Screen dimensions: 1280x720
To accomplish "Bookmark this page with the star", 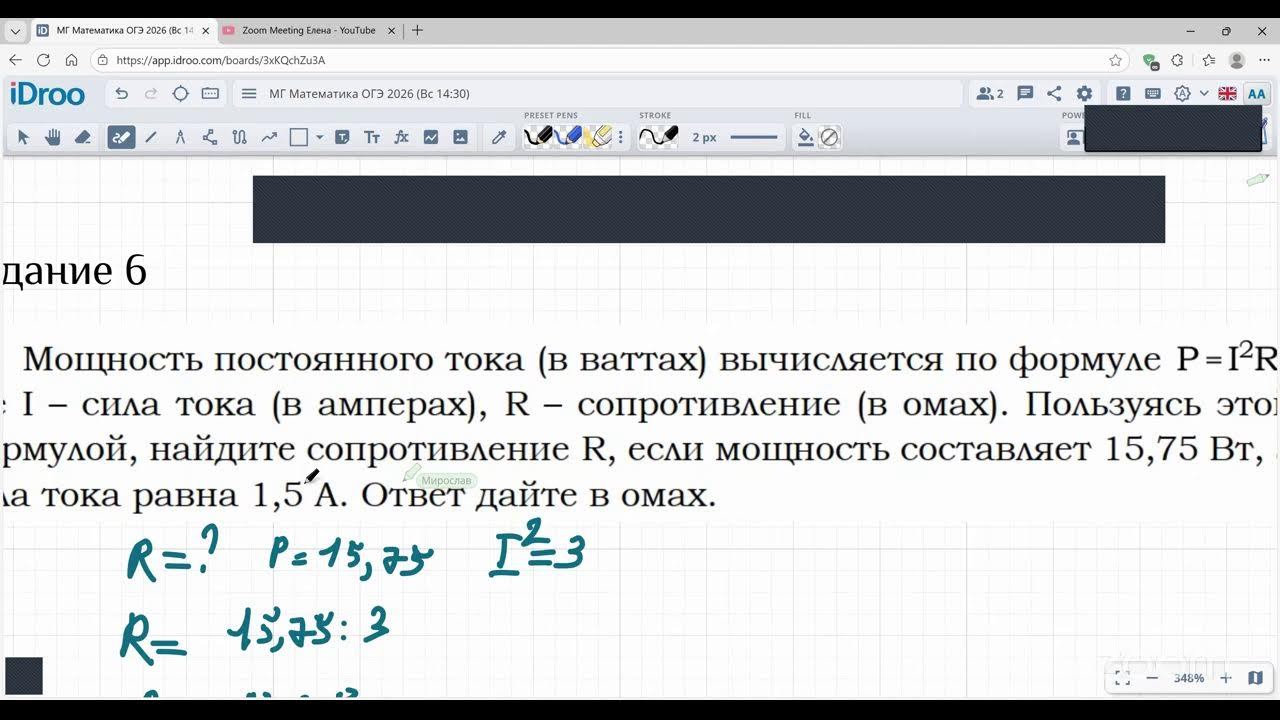I will coord(1116,60).
